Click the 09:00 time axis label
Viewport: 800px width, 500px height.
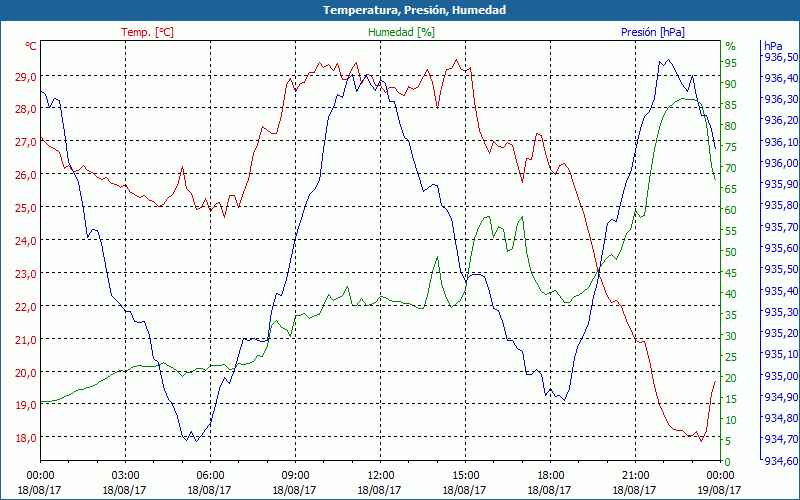pyautogui.click(x=295, y=475)
